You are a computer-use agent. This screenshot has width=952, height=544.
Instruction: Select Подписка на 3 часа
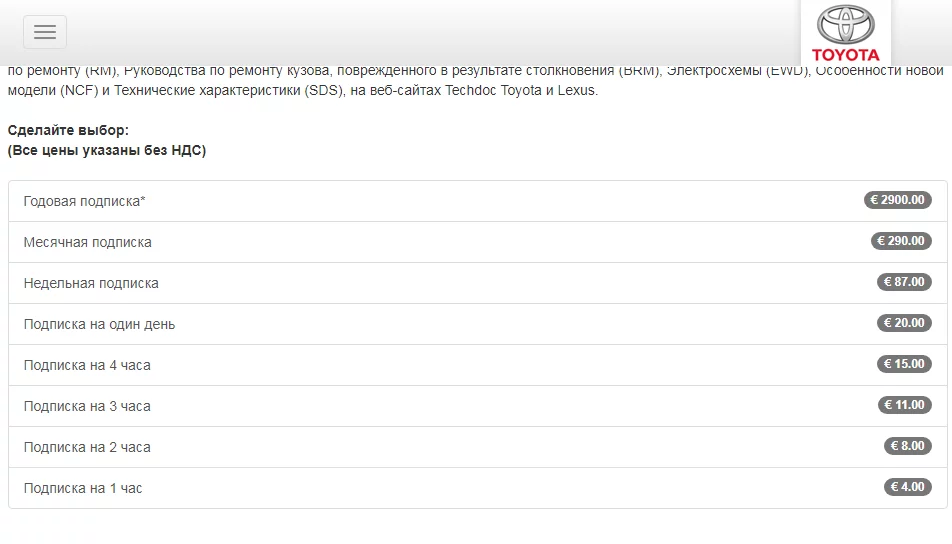click(x=87, y=406)
